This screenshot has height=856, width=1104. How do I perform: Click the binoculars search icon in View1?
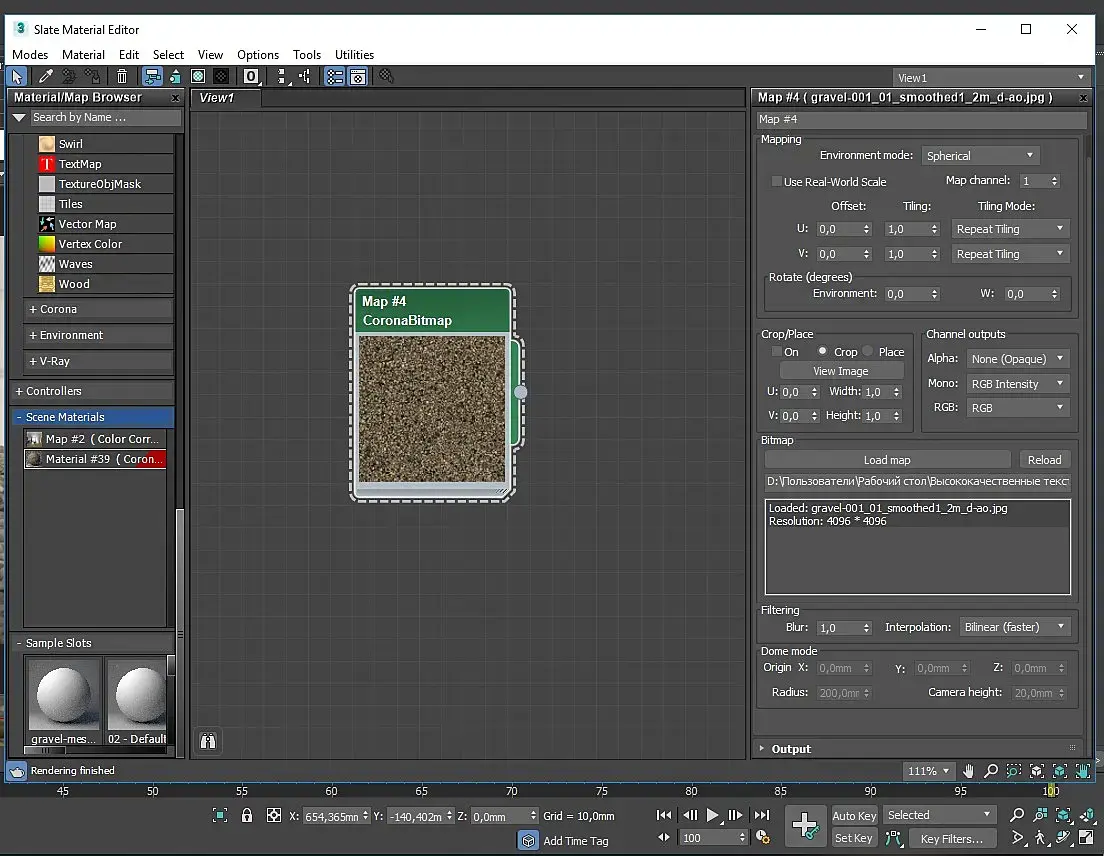click(208, 741)
